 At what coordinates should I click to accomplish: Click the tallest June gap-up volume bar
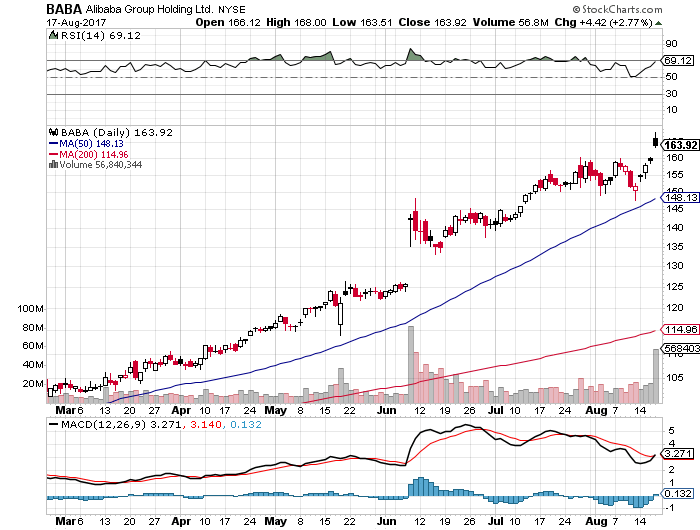click(411, 365)
